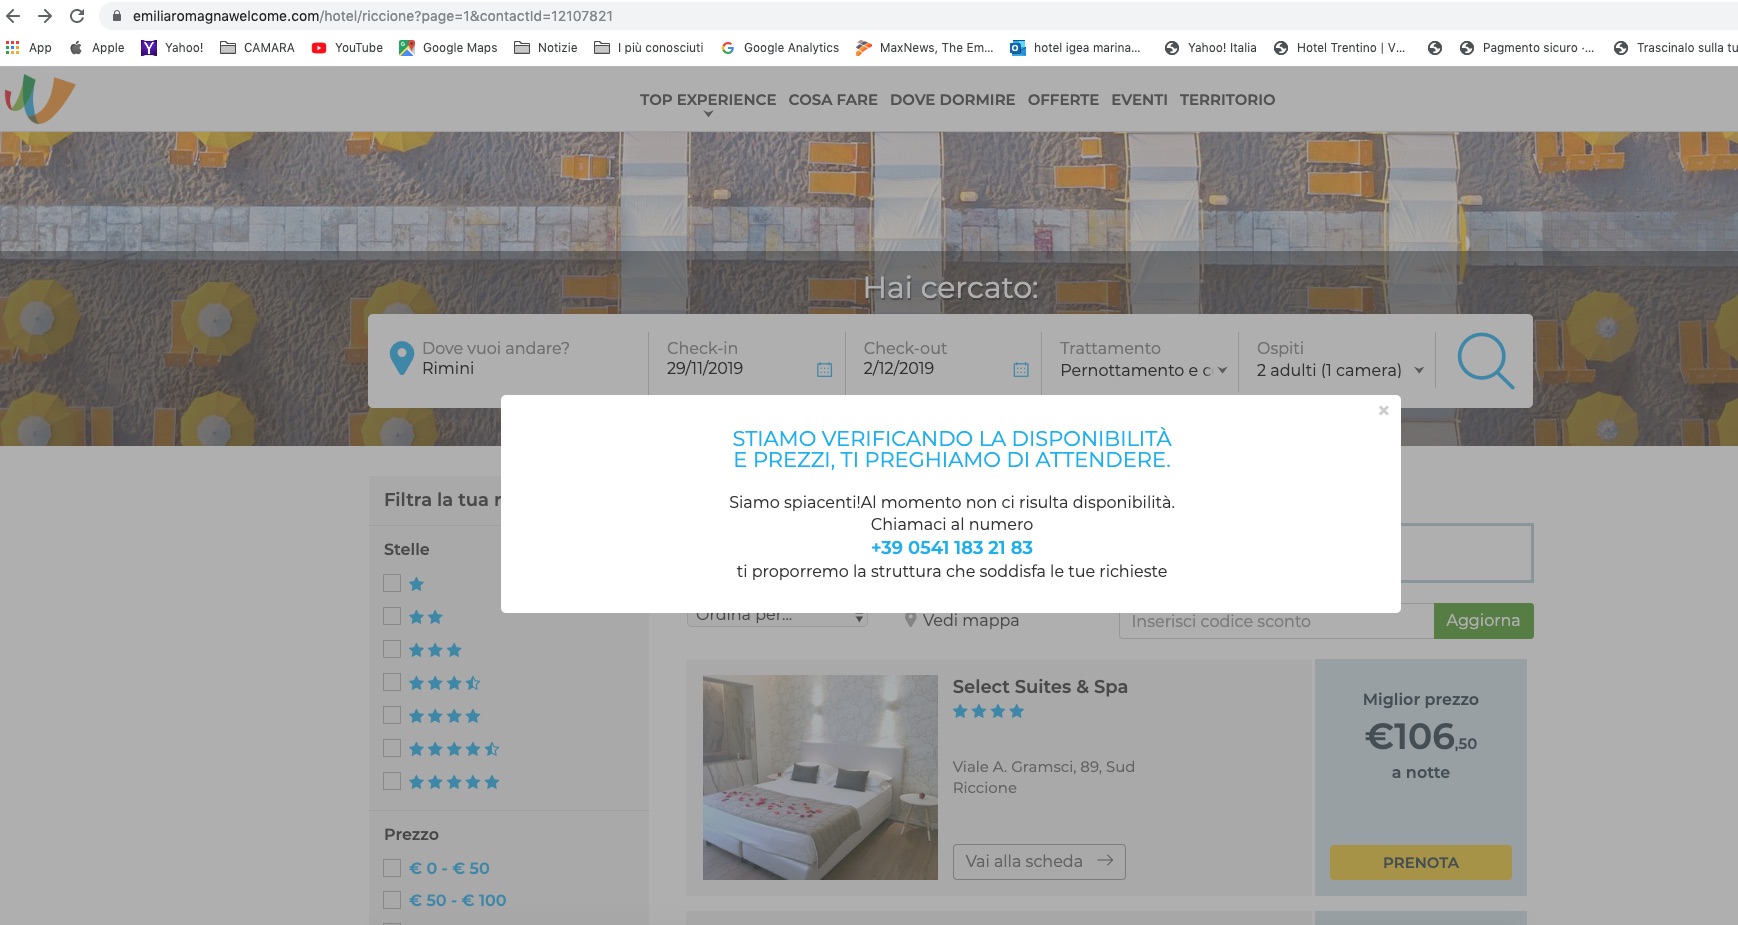Open the App grid bookmark

tap(28, 47)
